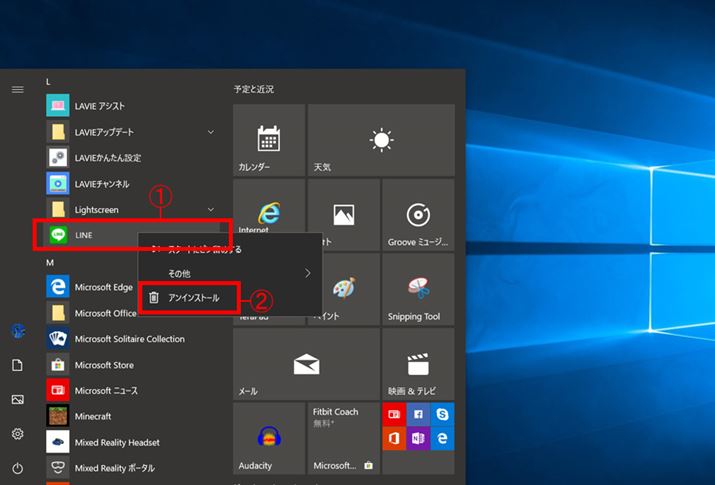Launch the Audacity tile
This screenshot has height=485, width=715.
268,438
